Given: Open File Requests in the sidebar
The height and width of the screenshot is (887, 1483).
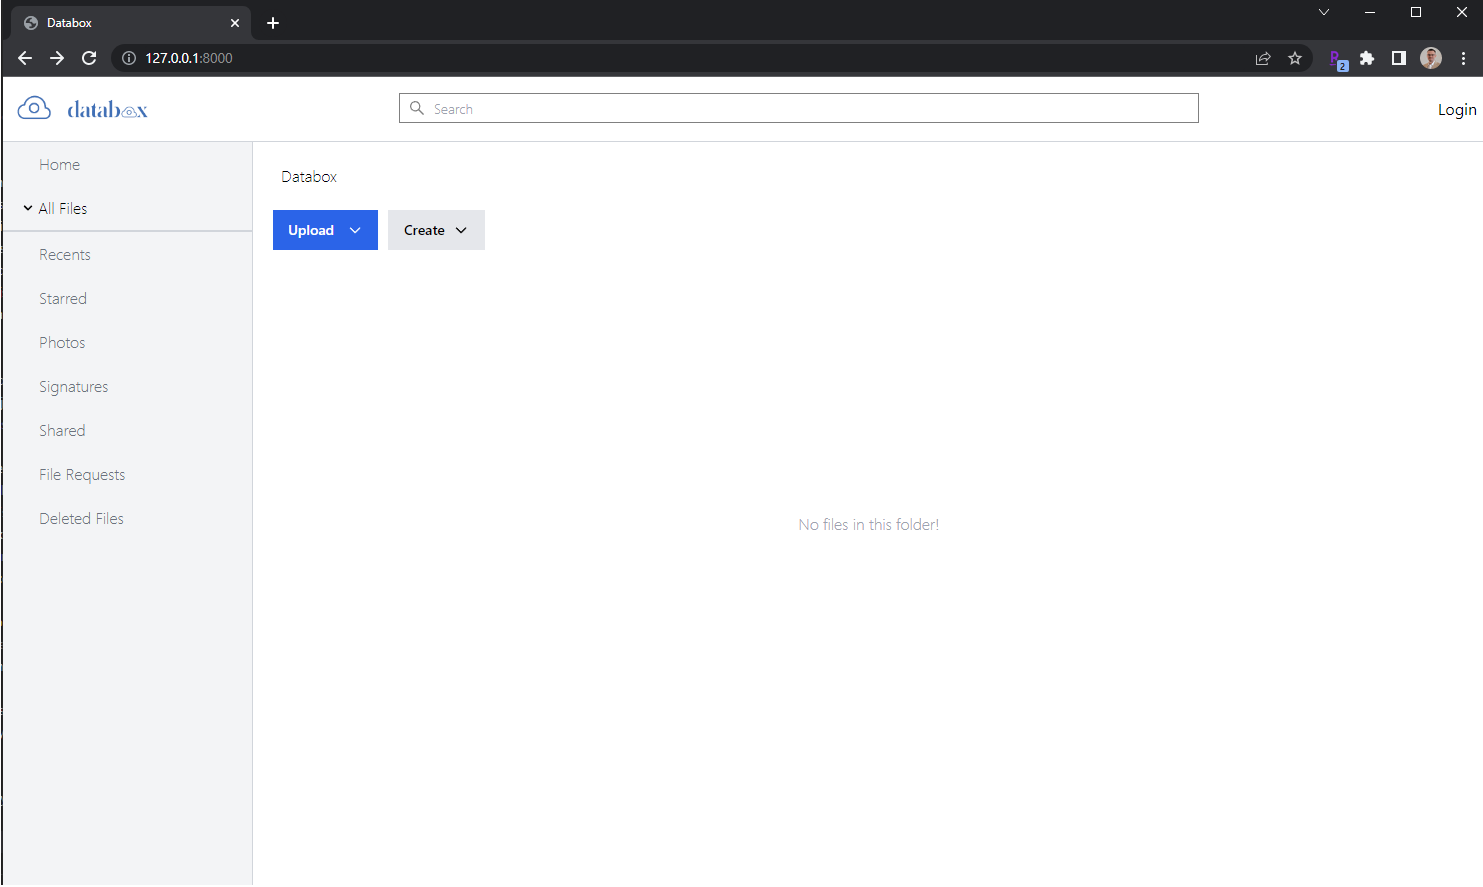Looking at the screenshot, I should click(x=82, y=475).
